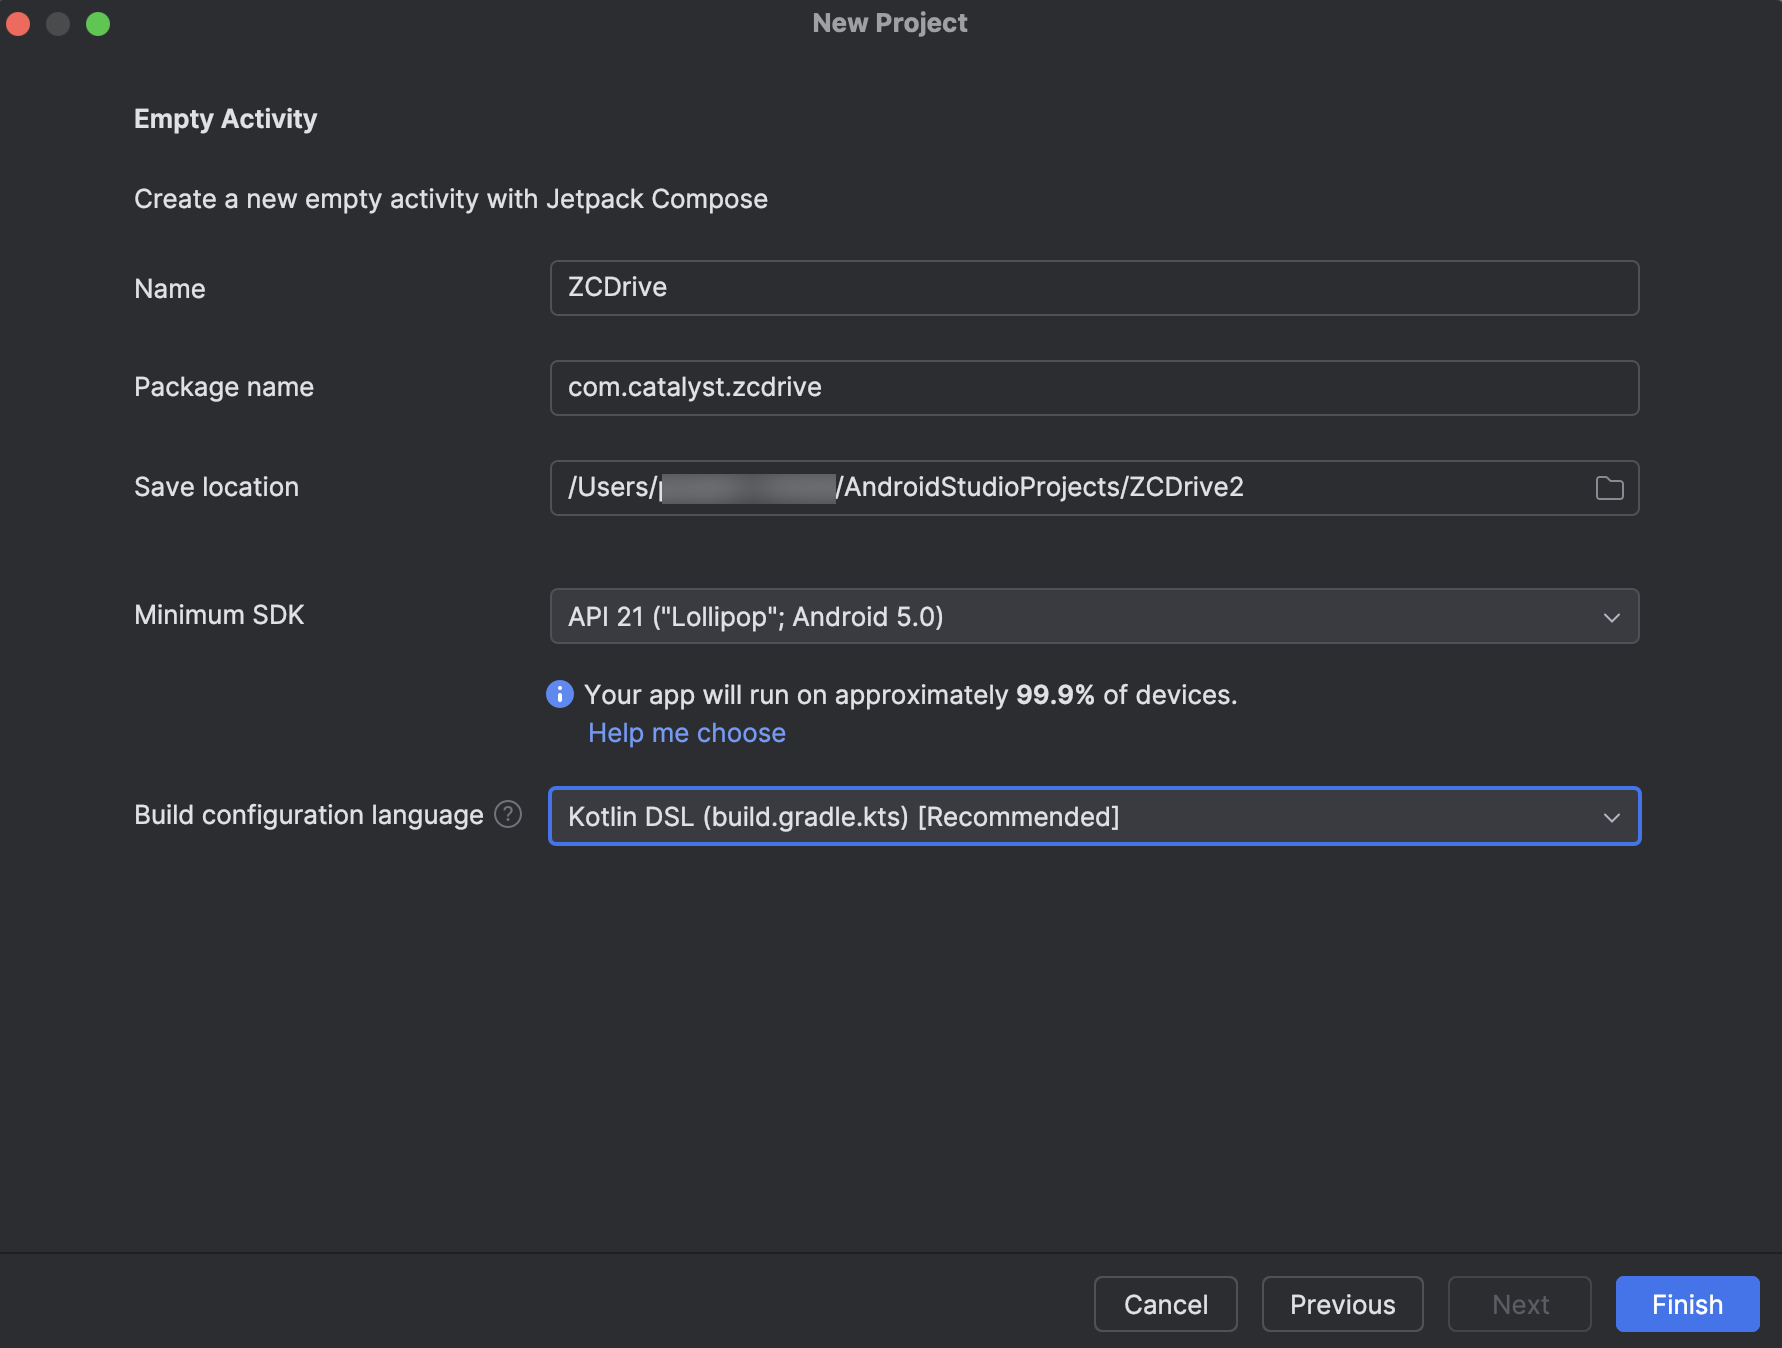Screen dimensions: 1782x1348
Task: Click the disabled Next button
Action: pyautogui.click(x=1519, y=1304)
